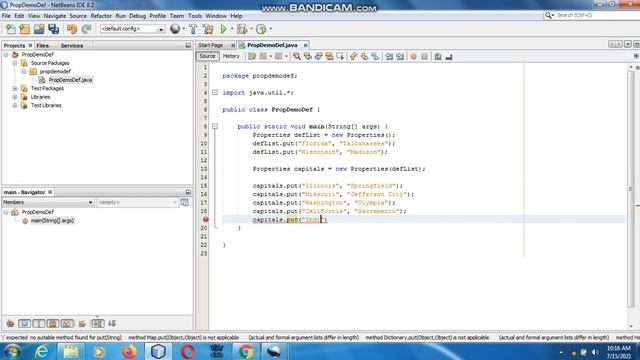Image resolution: width=640 pixels, height=360 pixels.
Task: Click the Find Previous Occurrence icon
Action: [x=307, y=57]
